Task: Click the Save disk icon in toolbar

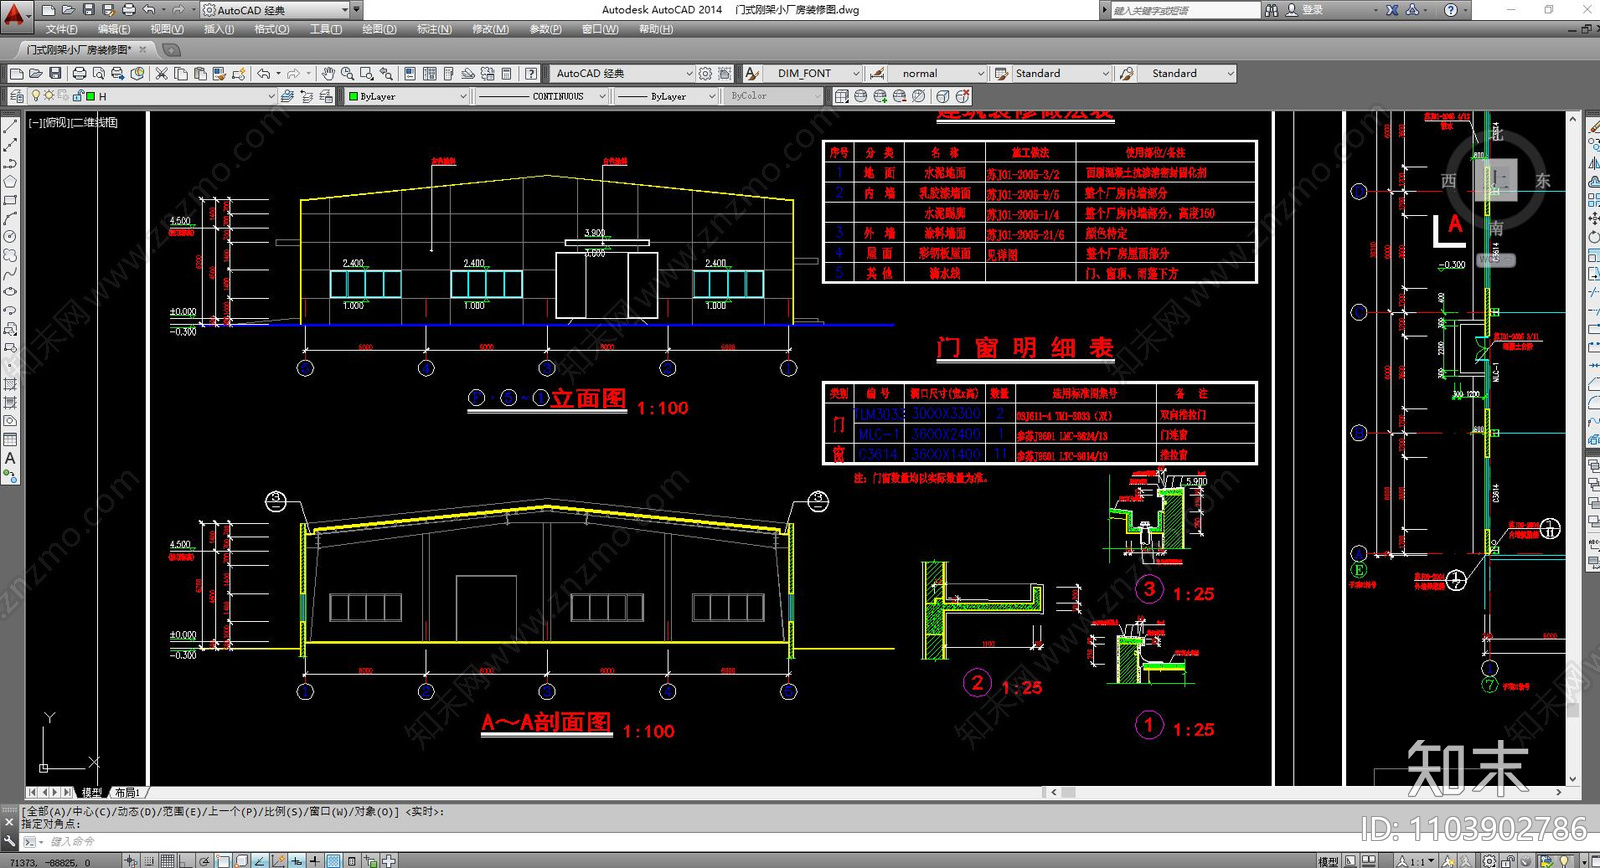Action: point(55,74)
